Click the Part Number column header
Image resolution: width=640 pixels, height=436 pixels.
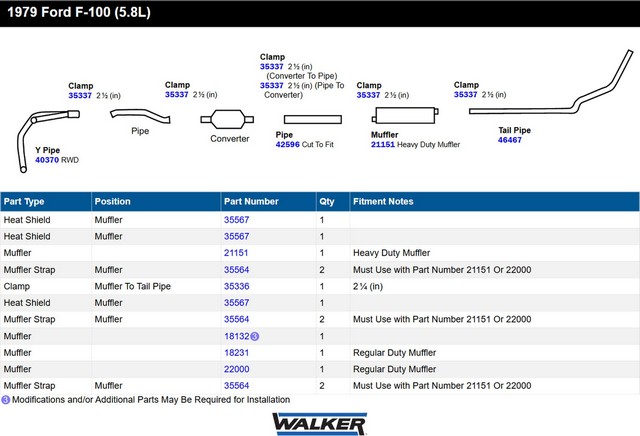269,202
